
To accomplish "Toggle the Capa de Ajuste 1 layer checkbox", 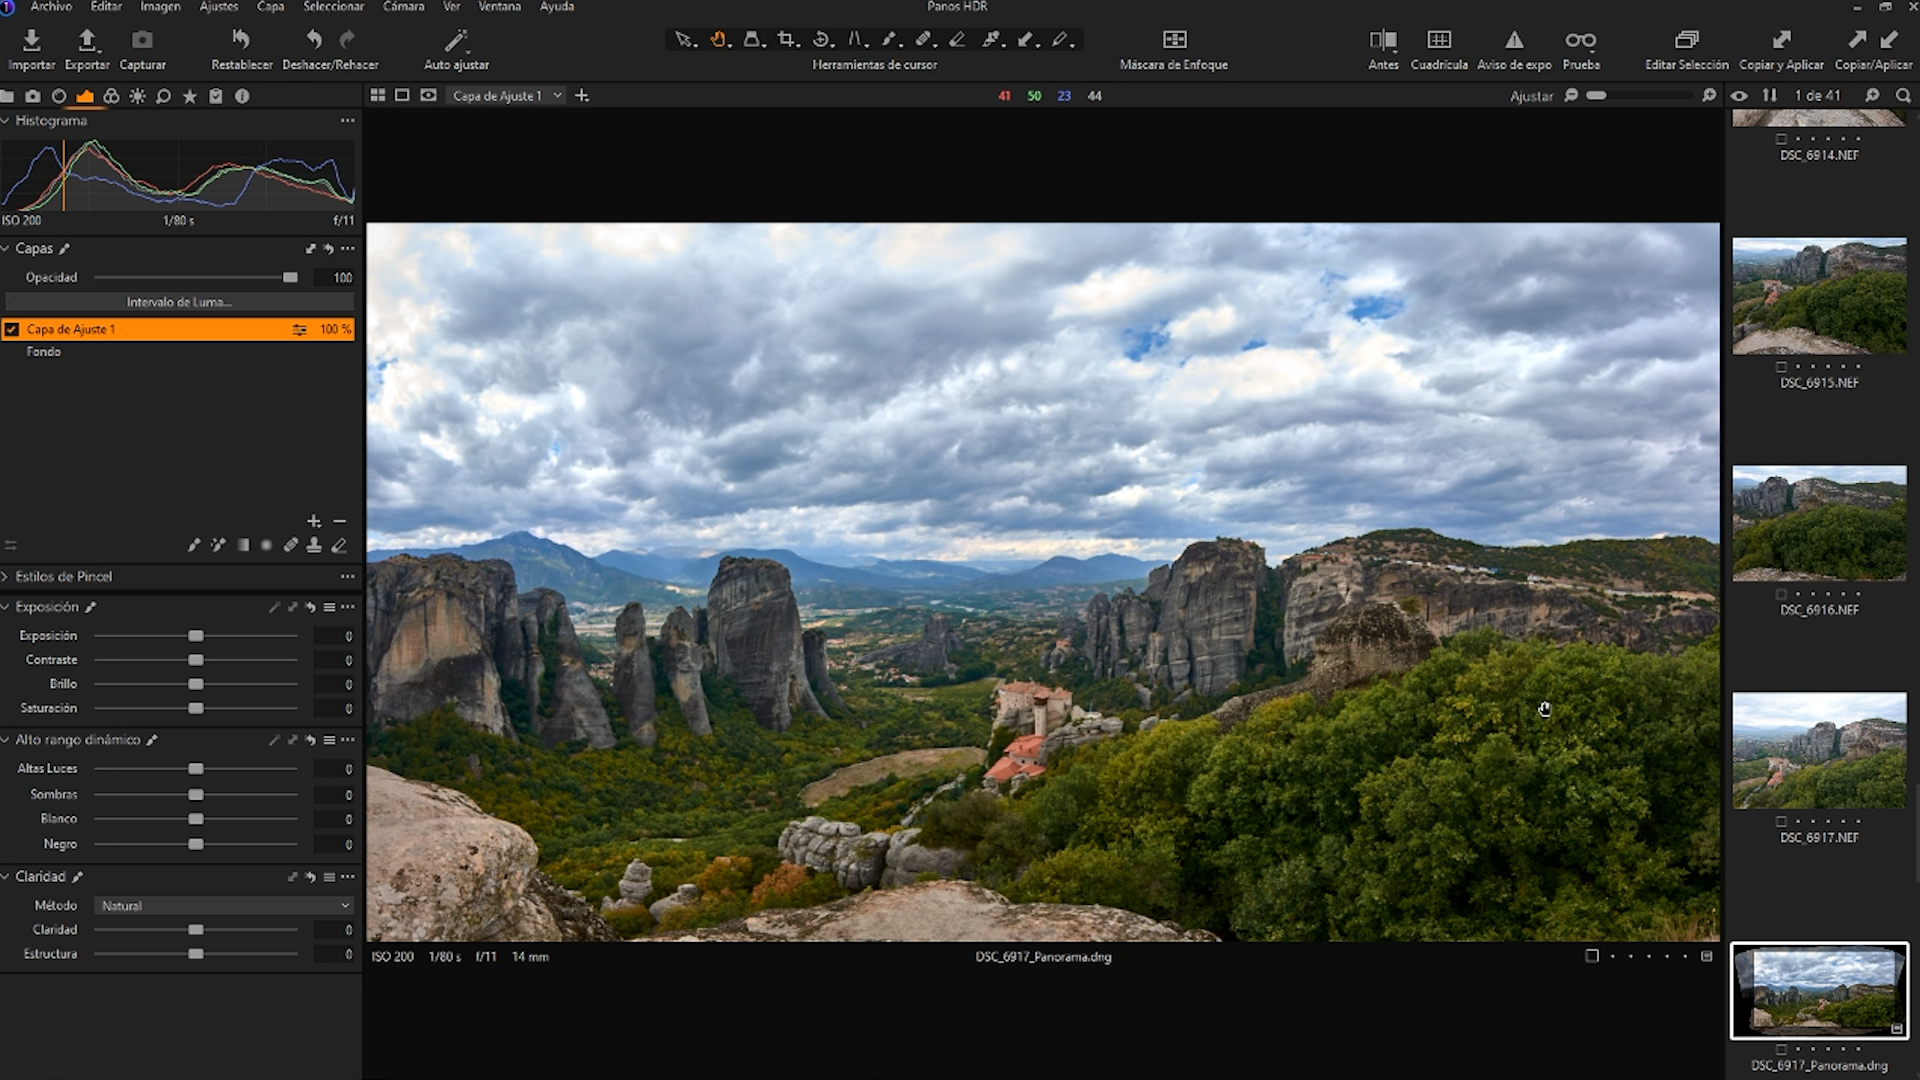I will tap(12, 328).
